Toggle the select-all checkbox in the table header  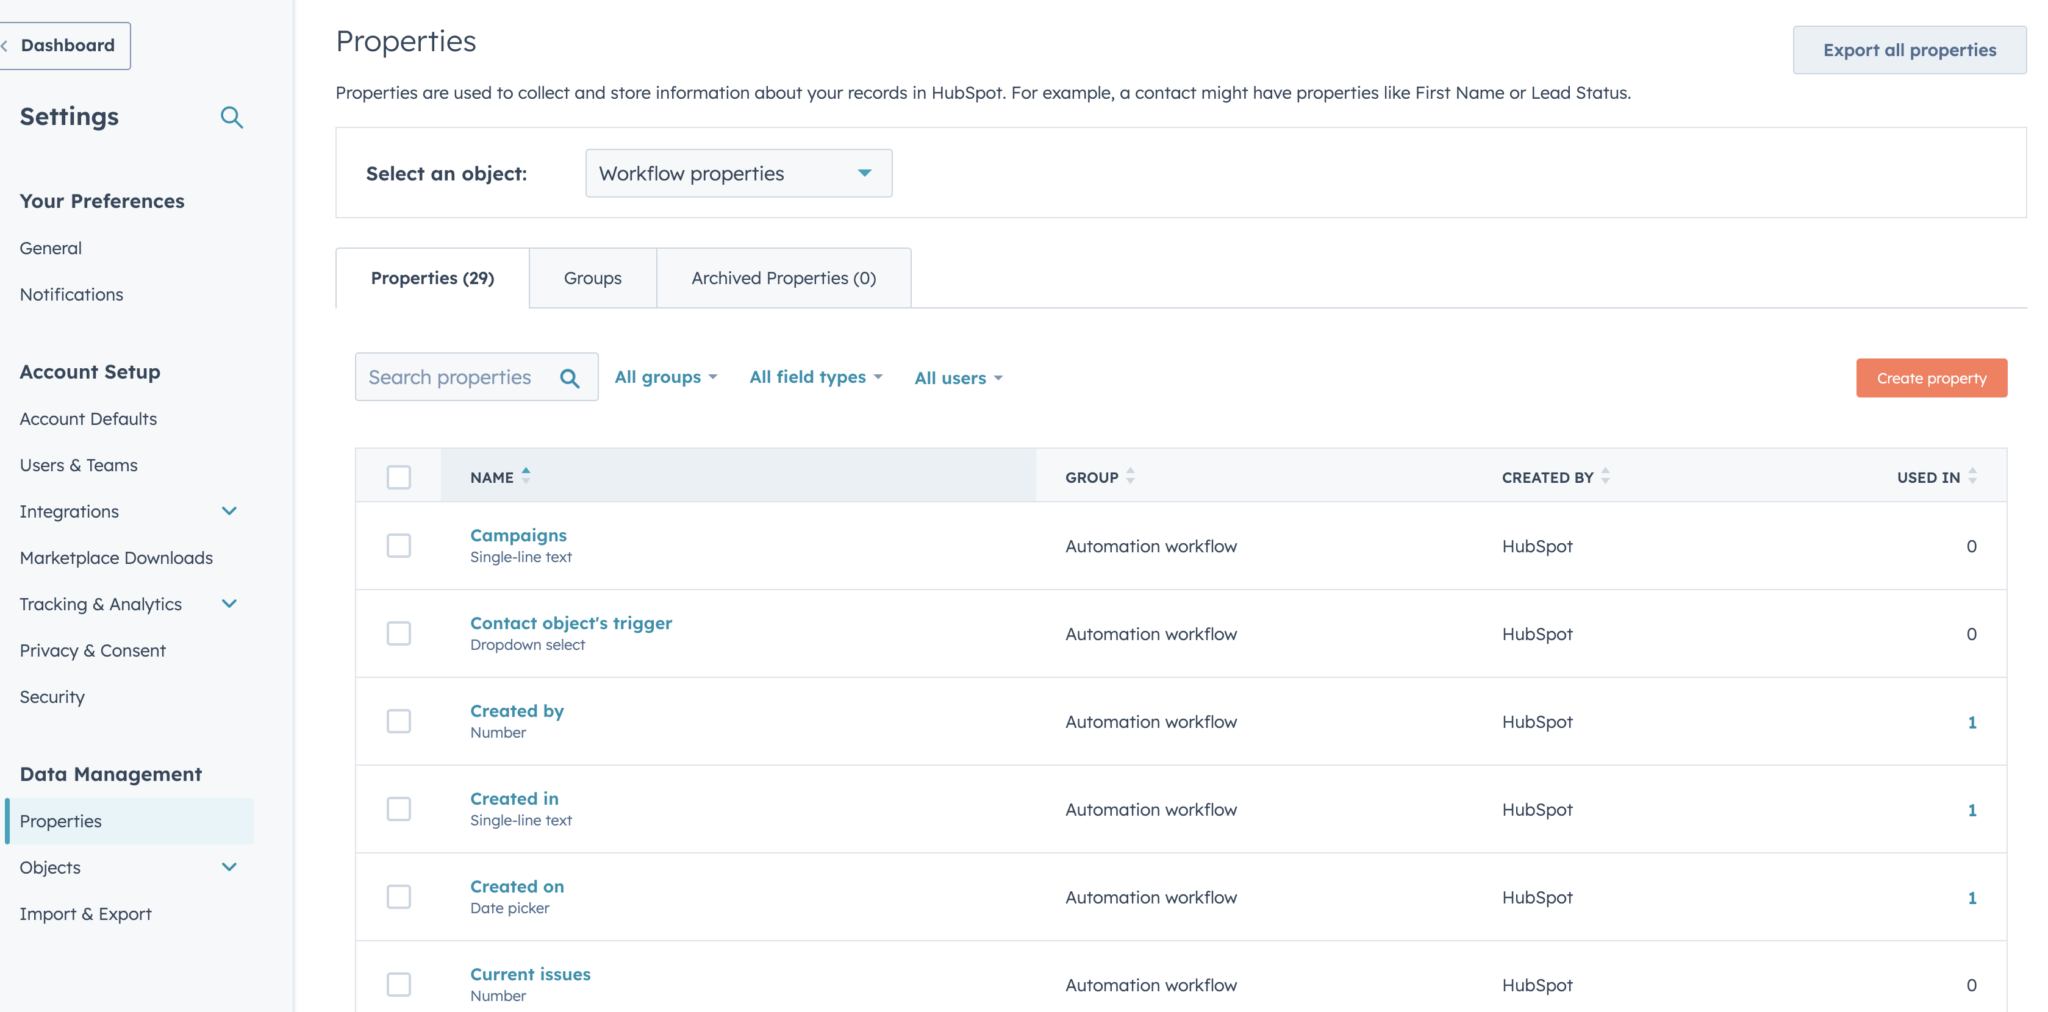click(399, 477)
